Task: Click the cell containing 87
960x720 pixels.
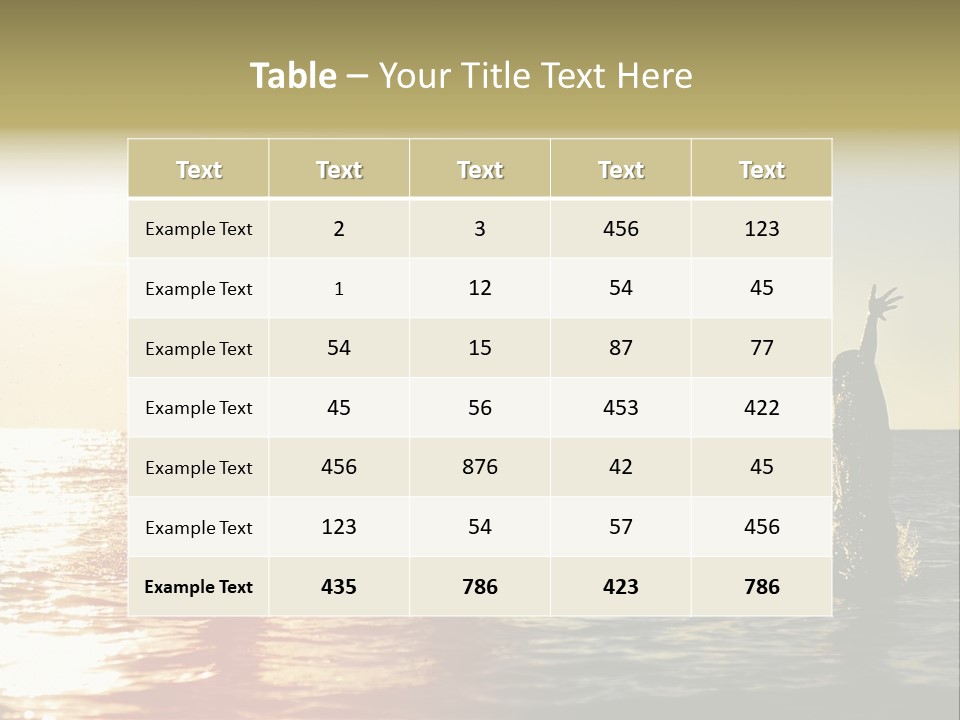Action: pos(621,348)
